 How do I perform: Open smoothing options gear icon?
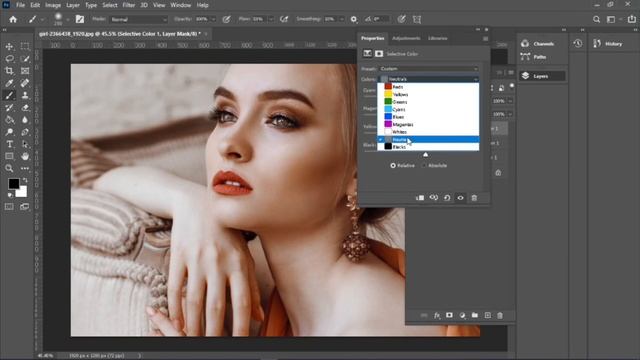[x=354, y=19]
